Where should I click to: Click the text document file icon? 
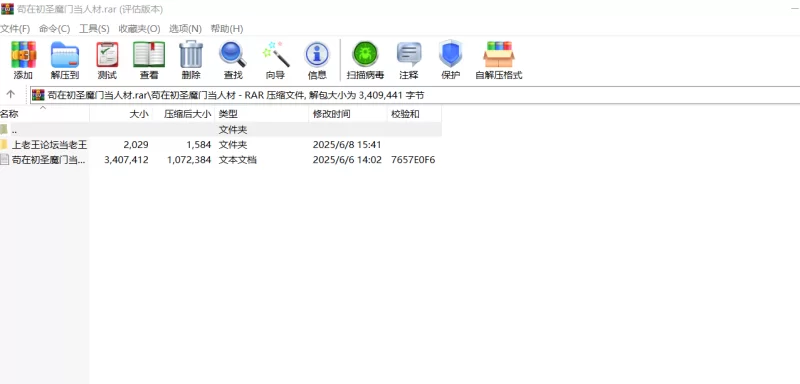(5, 160)
